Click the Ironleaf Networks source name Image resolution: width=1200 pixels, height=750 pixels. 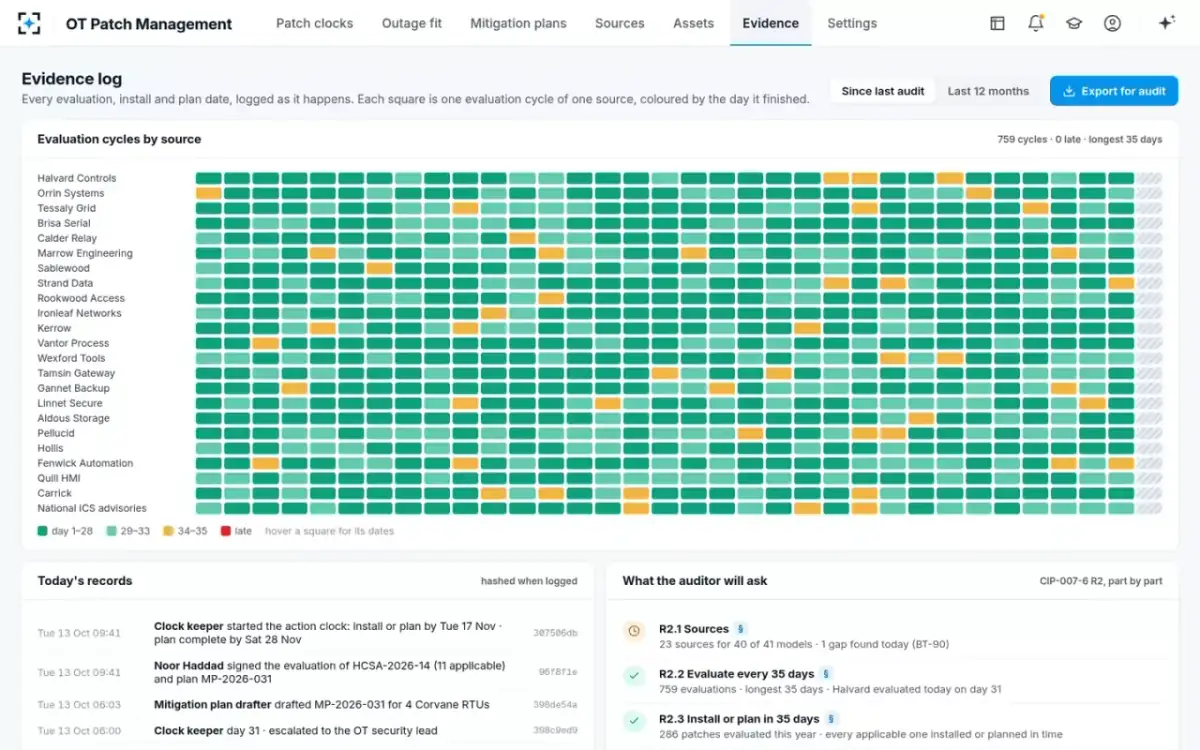coord(79,313)
